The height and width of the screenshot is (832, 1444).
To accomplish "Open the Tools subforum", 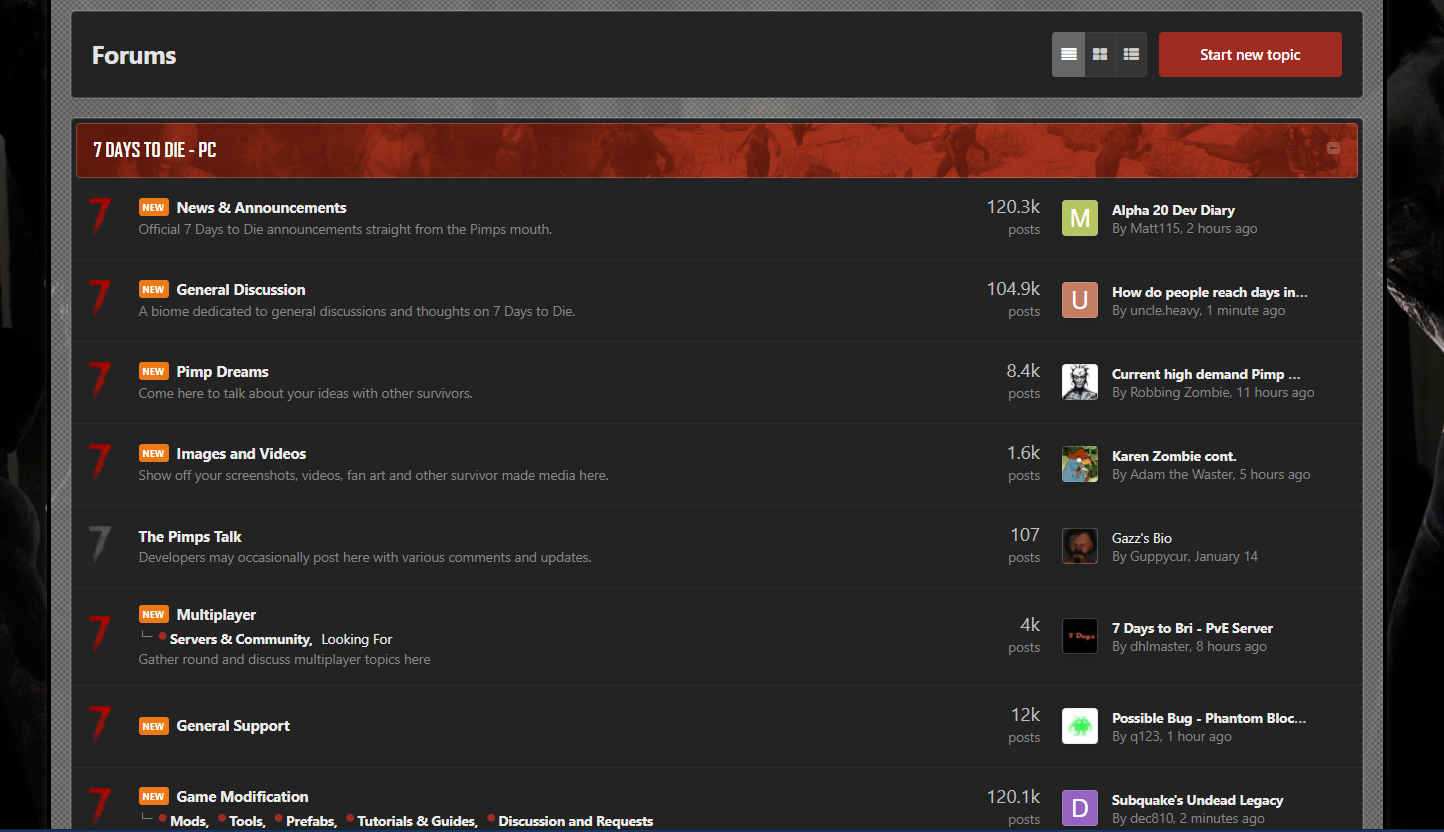I will (245, 821).
